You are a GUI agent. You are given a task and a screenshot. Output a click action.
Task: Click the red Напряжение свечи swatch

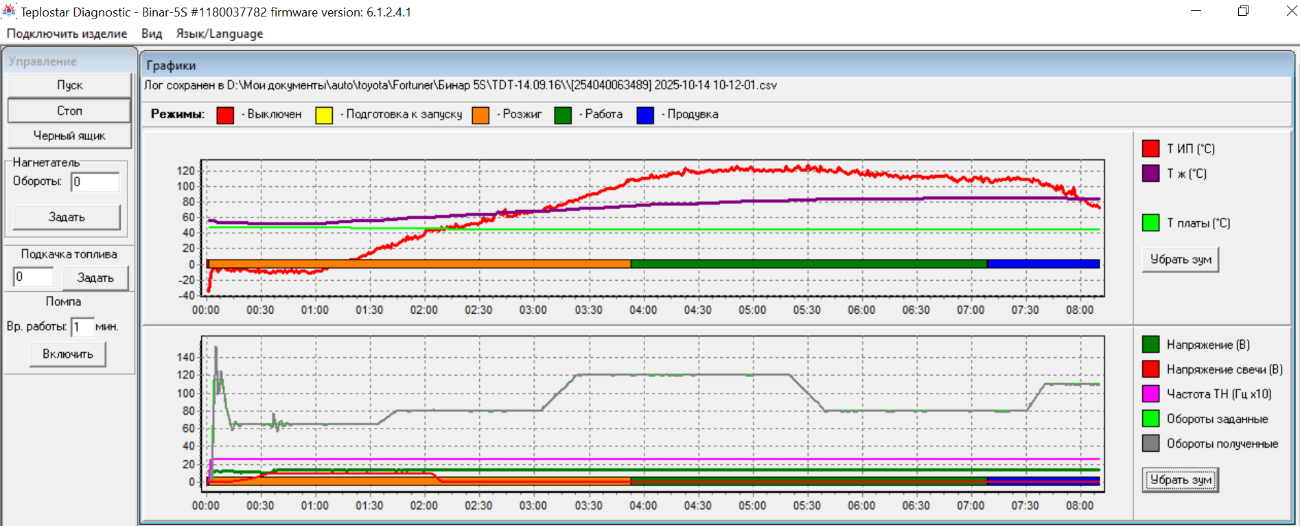pyautogui.click(x=1150, y=370)
